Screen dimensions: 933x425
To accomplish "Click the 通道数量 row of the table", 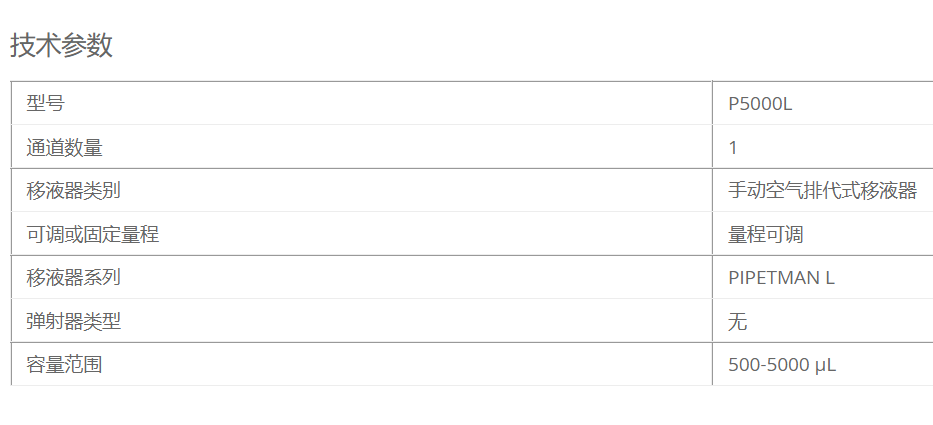I will pyautogui.click(x=472, y=146).
